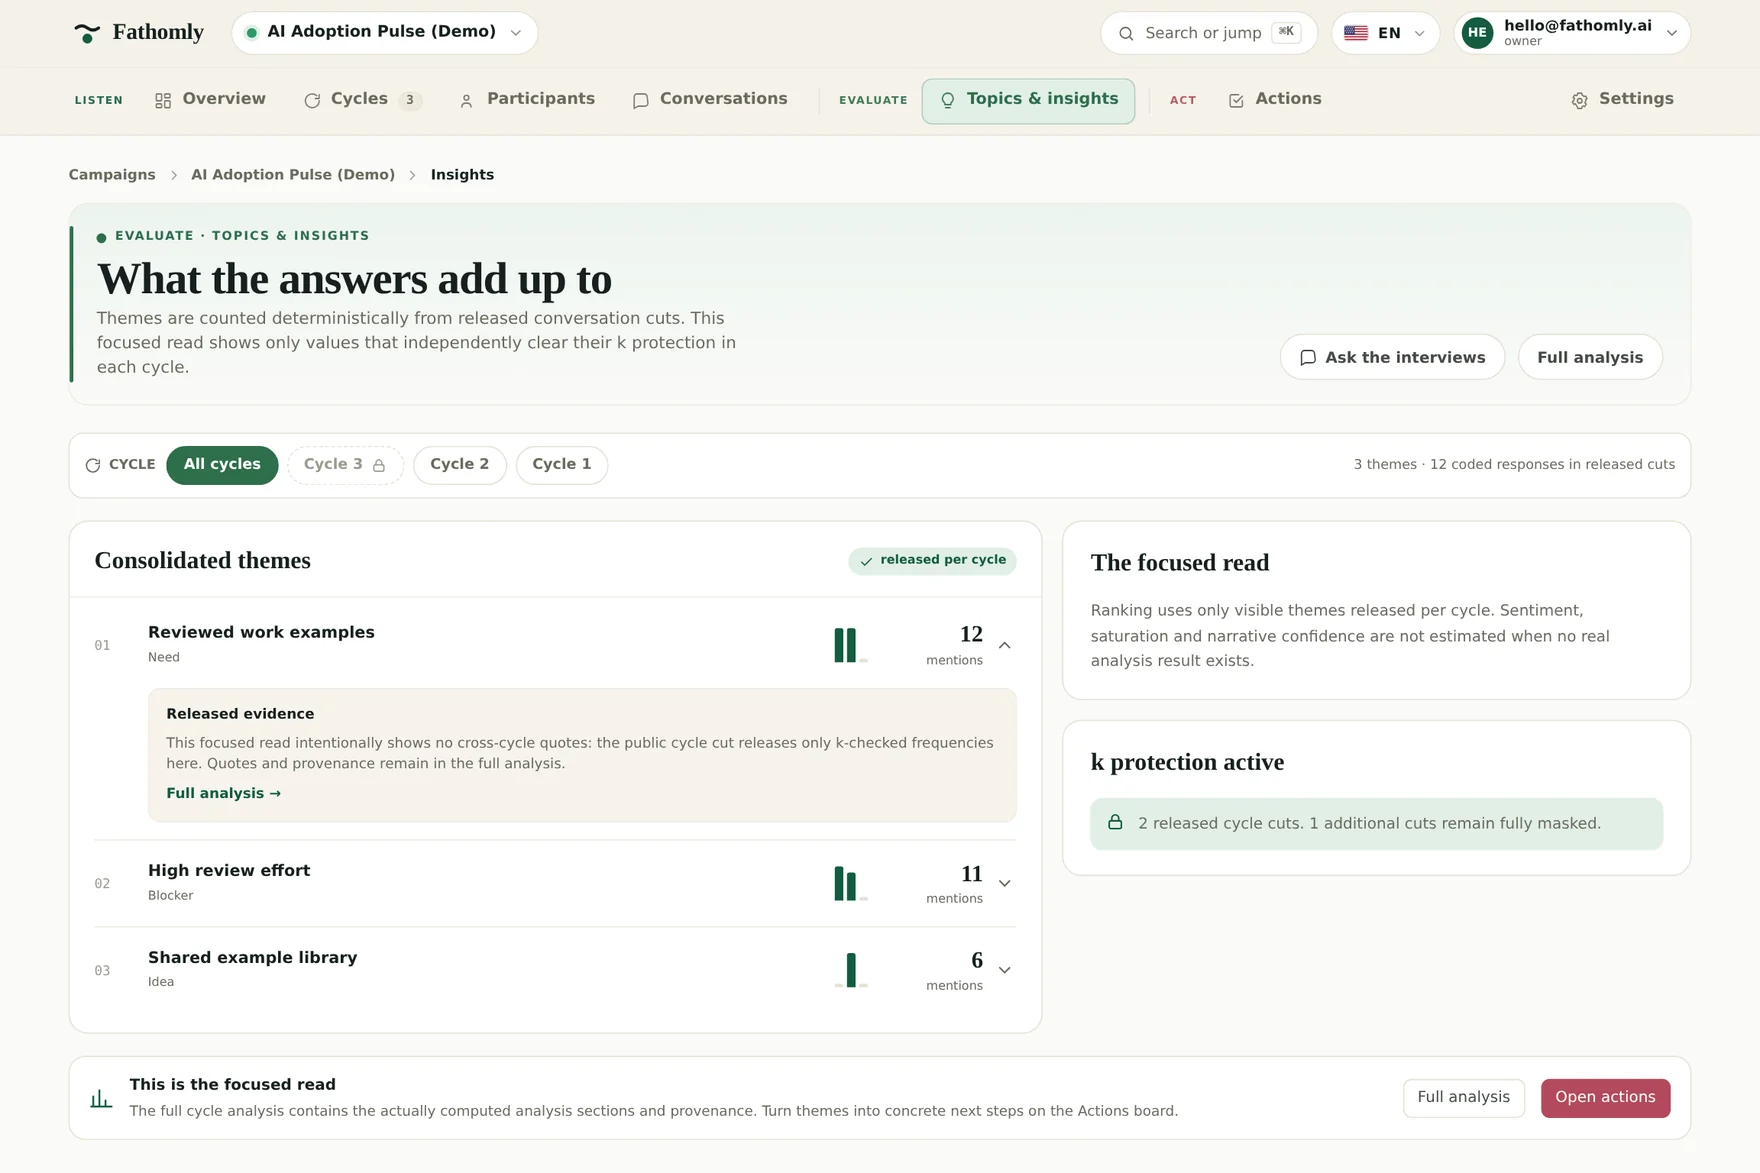This screenshot has width=1760, height=1173.
Task: Navigate to Campaigns breadcrumb
Action: (x=112, y=175)
